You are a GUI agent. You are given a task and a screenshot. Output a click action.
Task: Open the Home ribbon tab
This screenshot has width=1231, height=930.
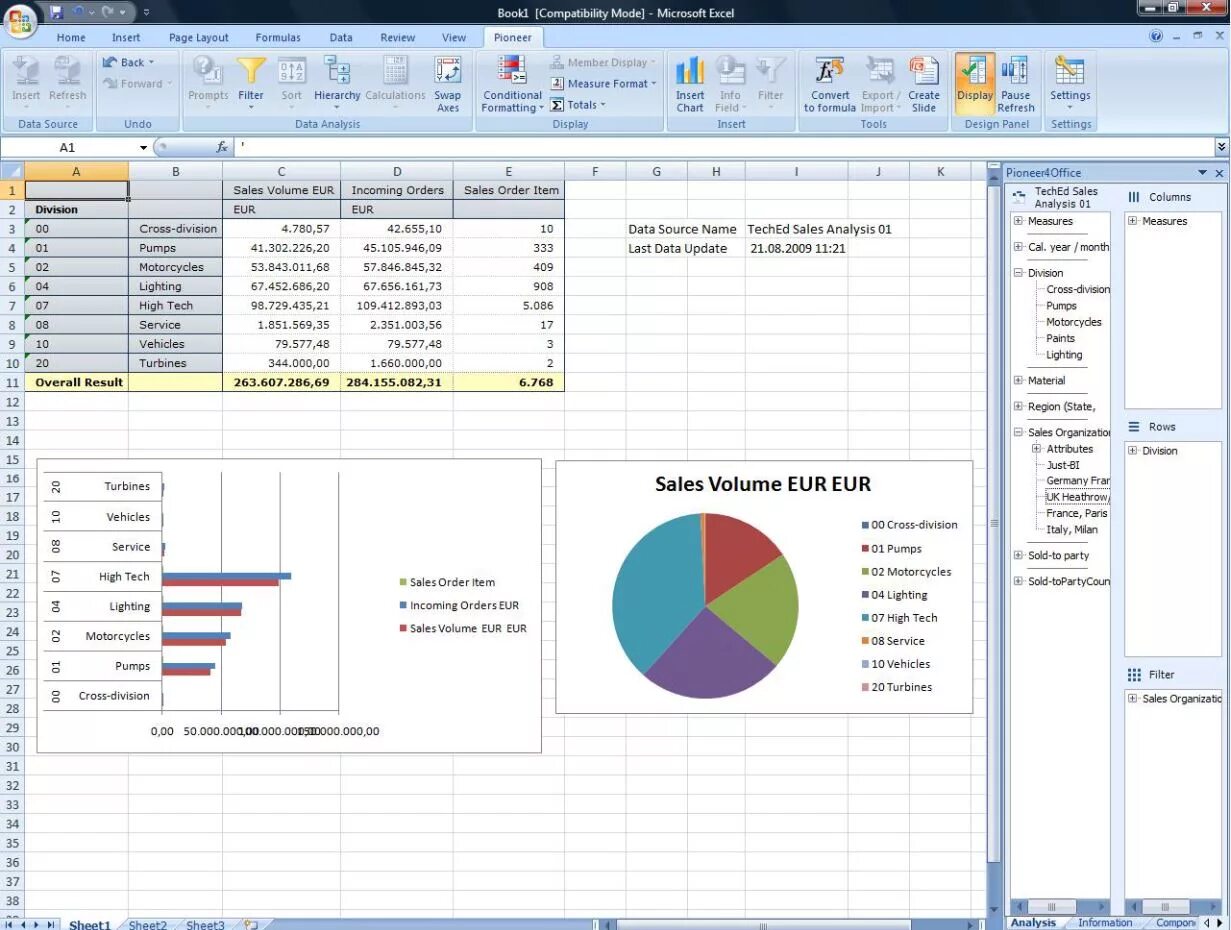(71, 37)
